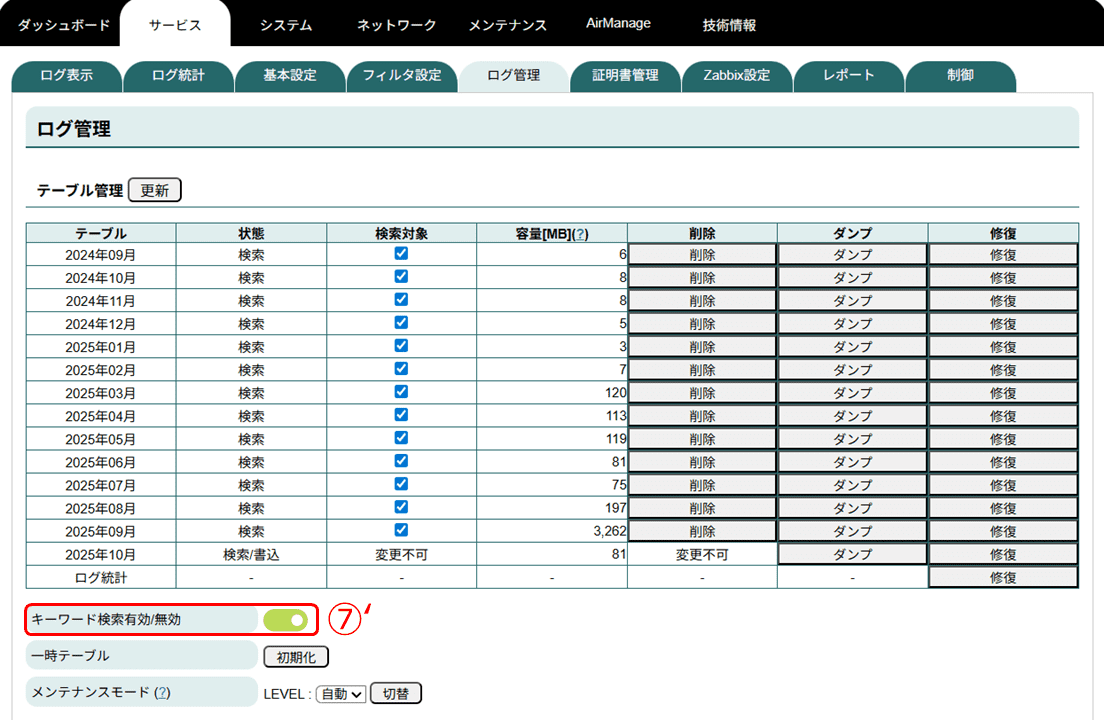This screenshot has width=1104, height=720.
Task: Open the maintenance mode LEVEL dropdown
Action: 341,694
